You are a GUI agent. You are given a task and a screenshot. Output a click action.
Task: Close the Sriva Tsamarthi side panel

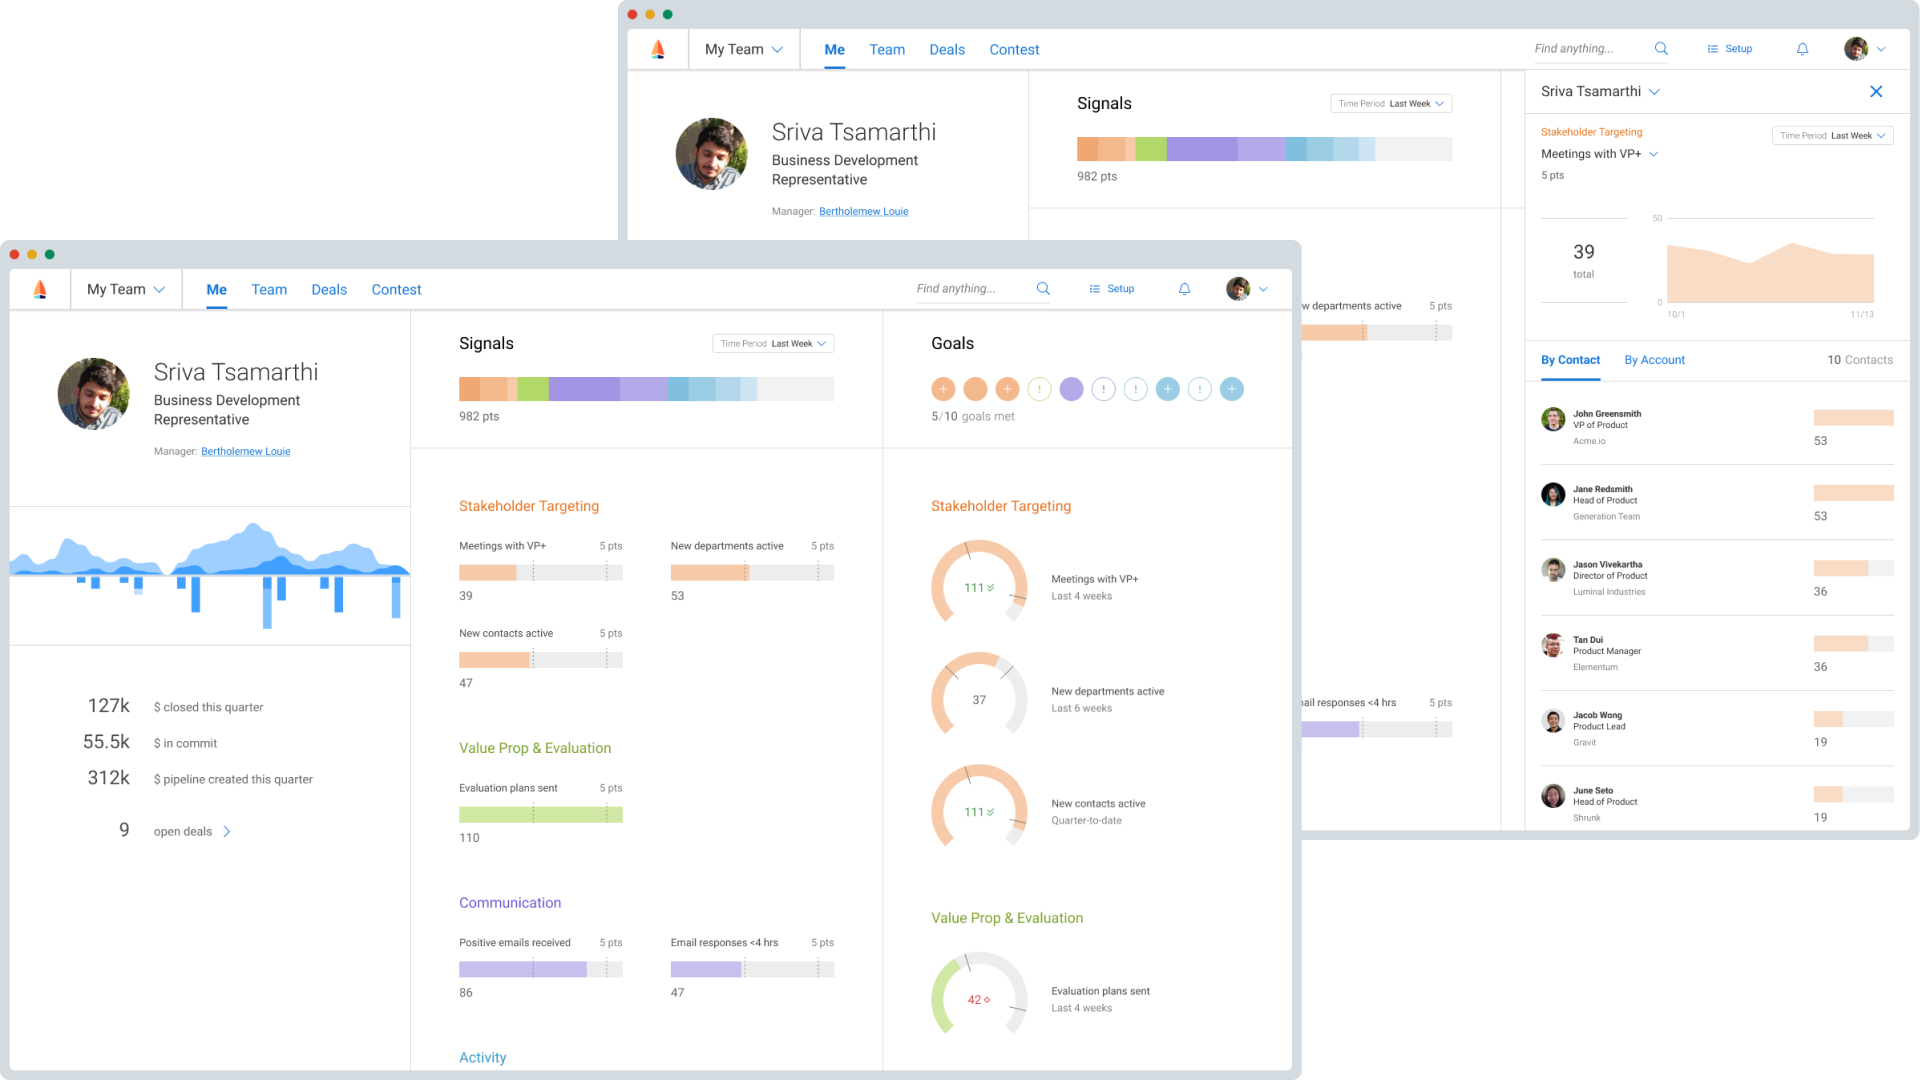(1876, 91)
